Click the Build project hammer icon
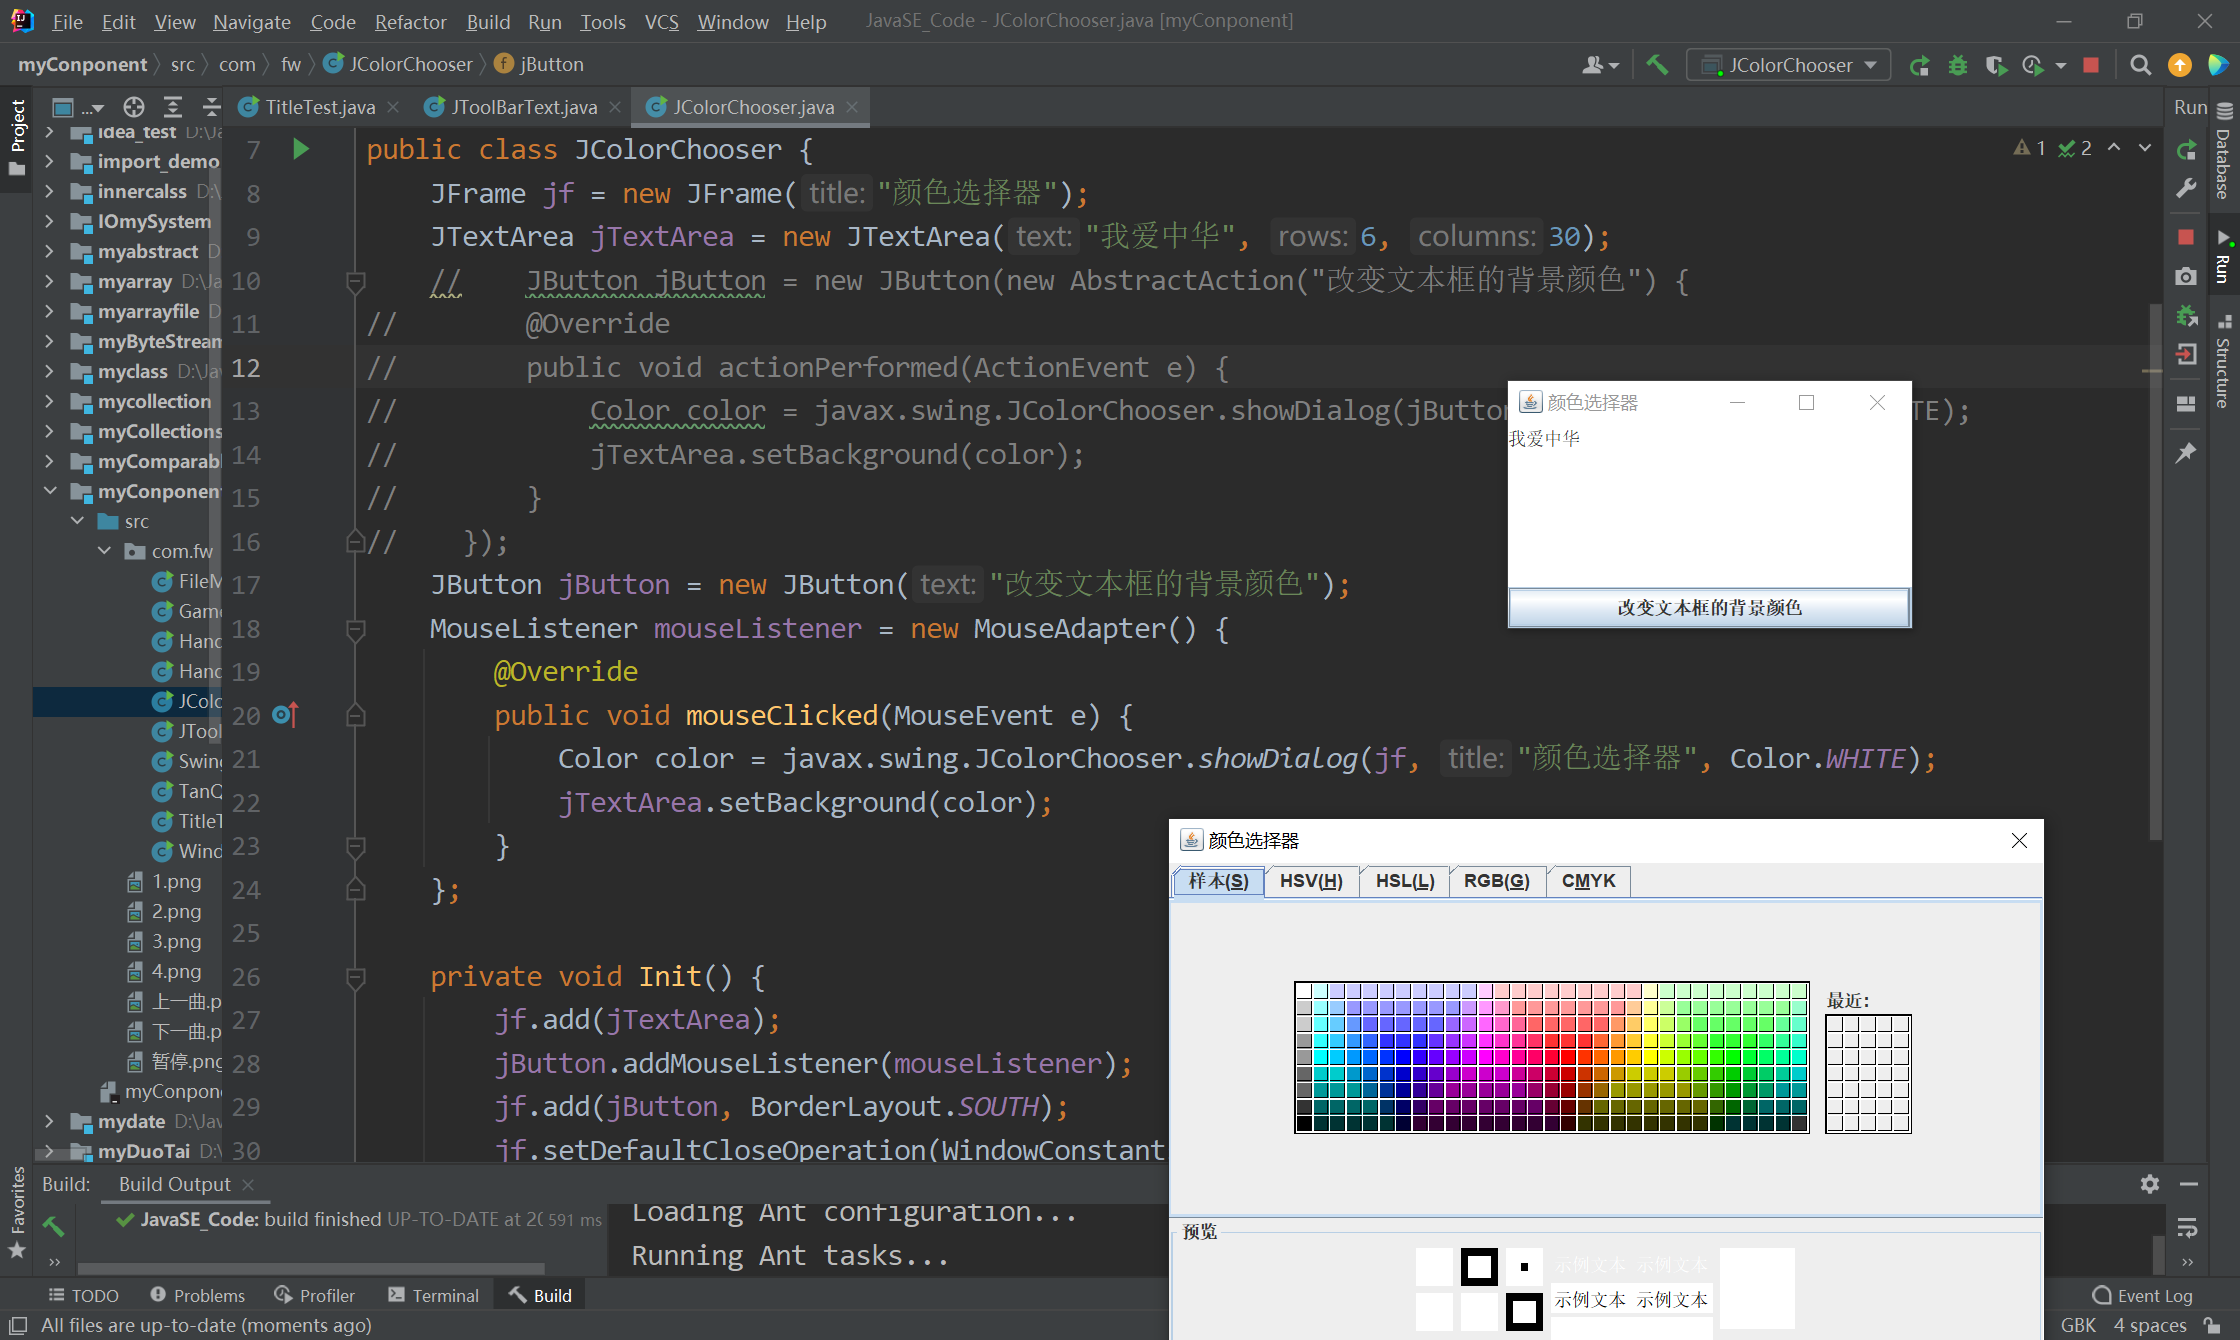The image size is (2240, 1340). coord(1657,65)
